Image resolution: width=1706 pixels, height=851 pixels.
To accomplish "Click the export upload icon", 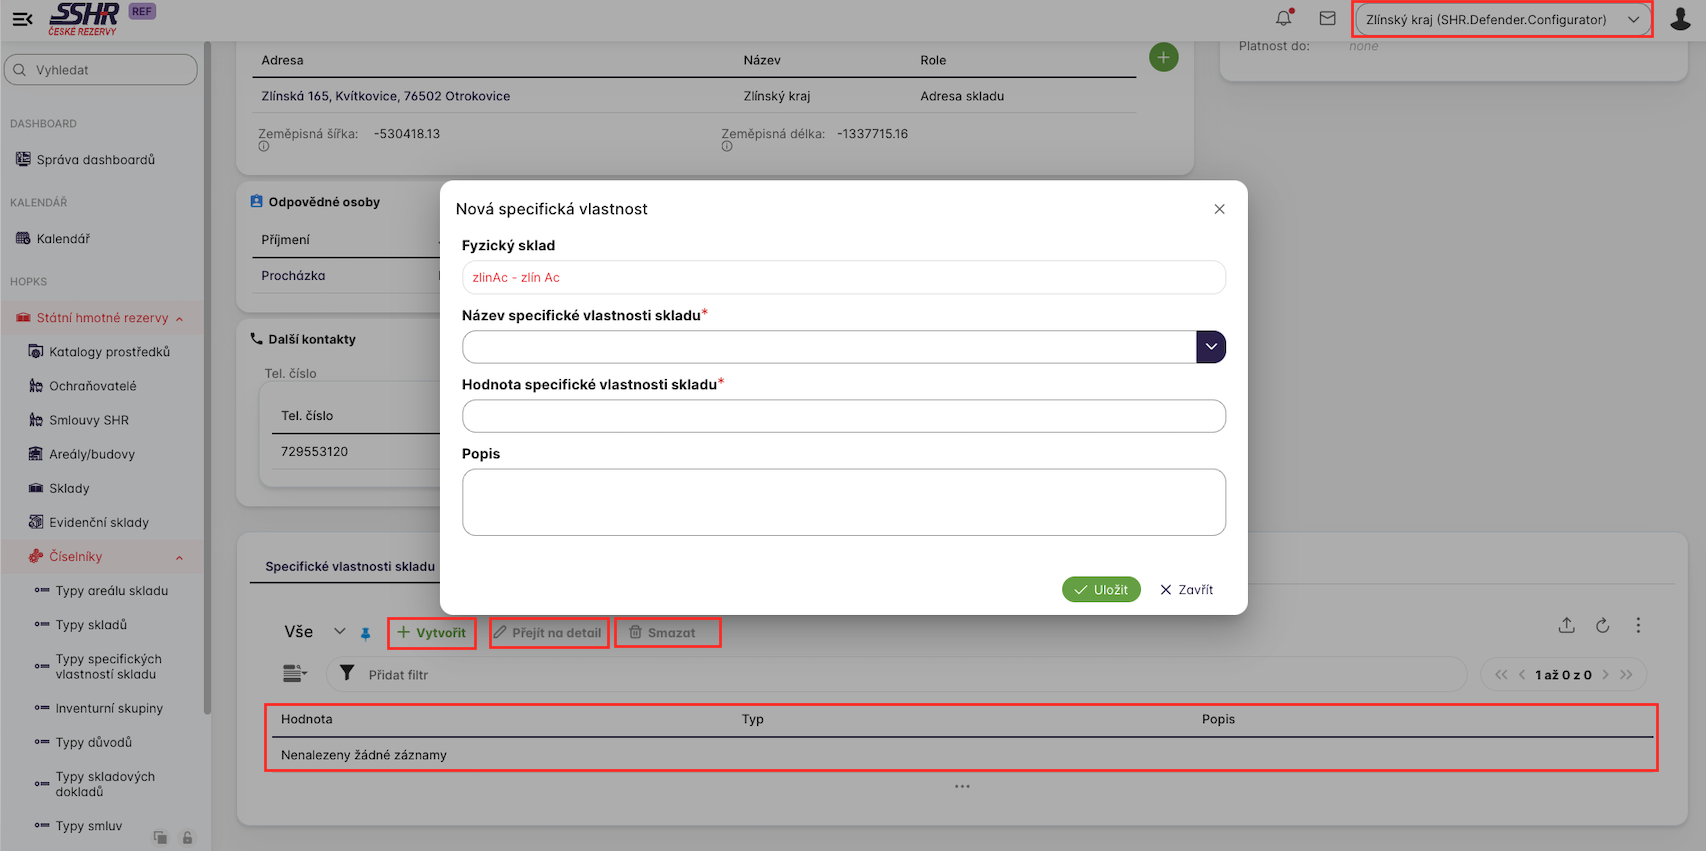I will click(1566, 625).
